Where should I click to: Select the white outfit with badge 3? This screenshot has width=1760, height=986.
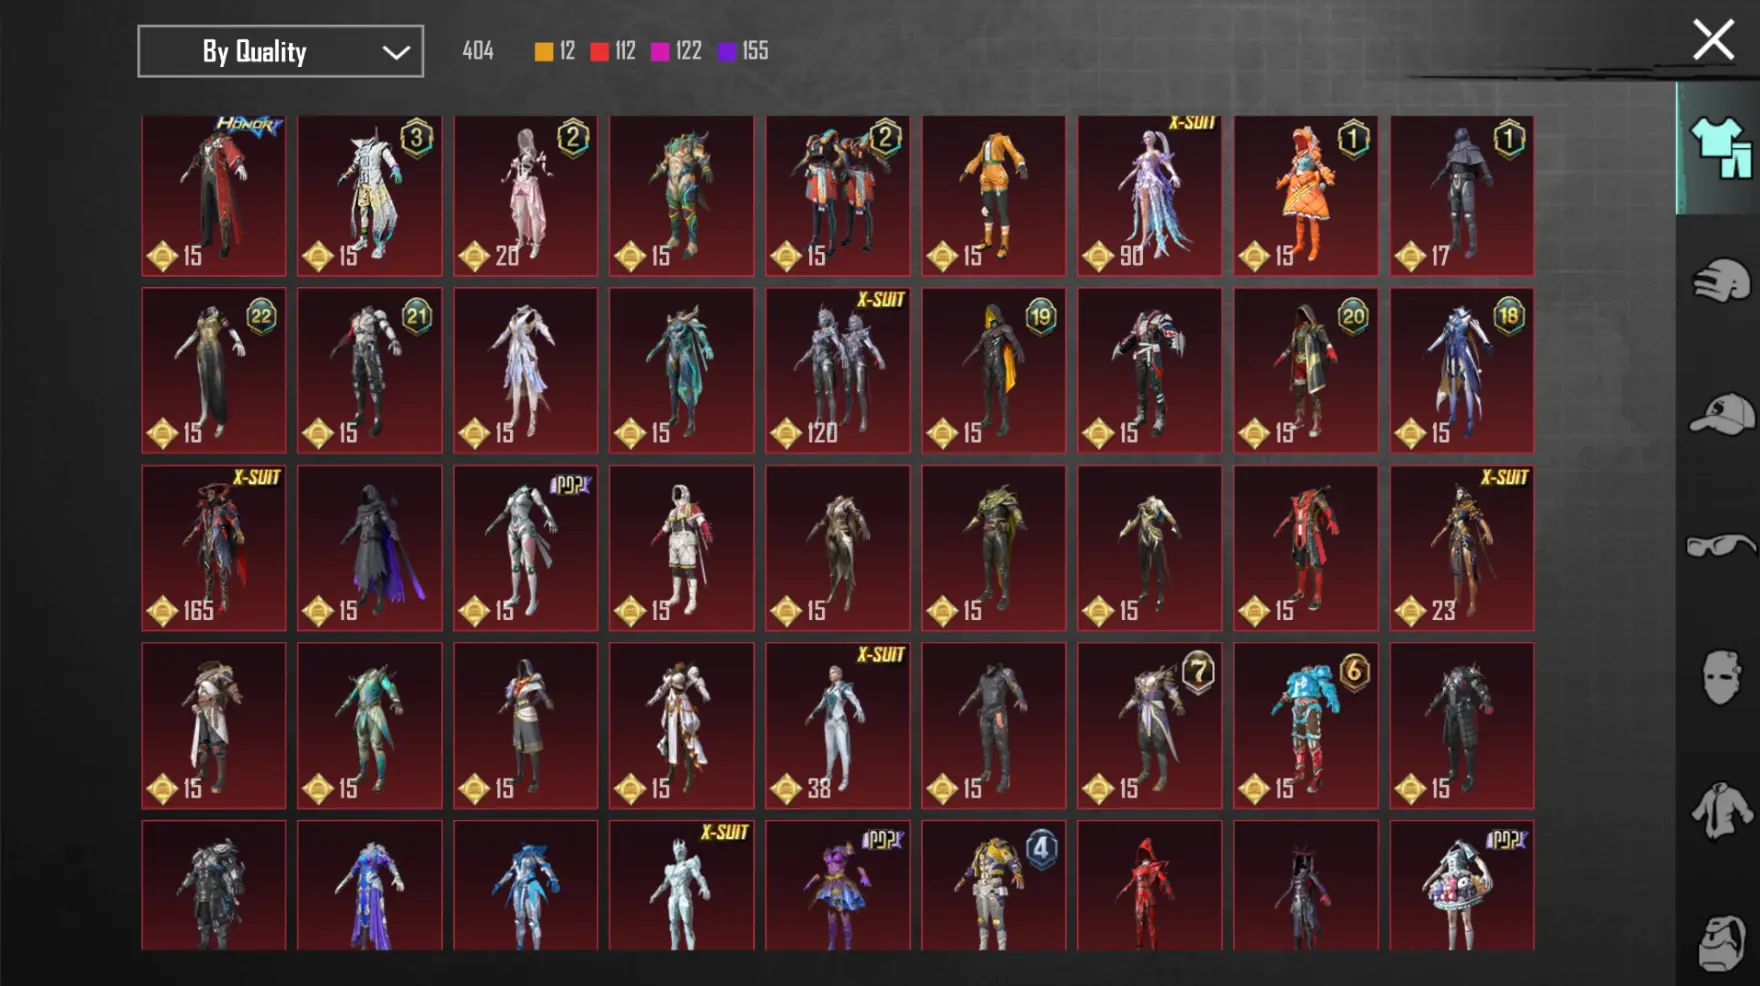pyautogui.click(x=370, y=196)
